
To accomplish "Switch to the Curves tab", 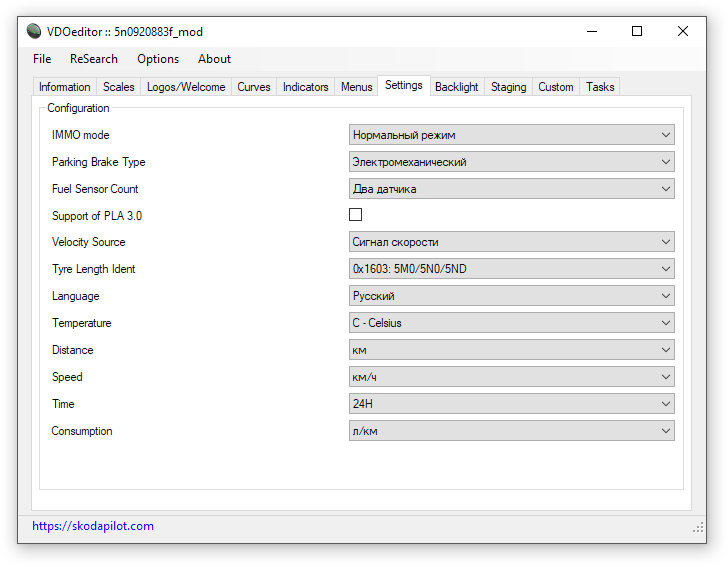I will tap(254, 87).
